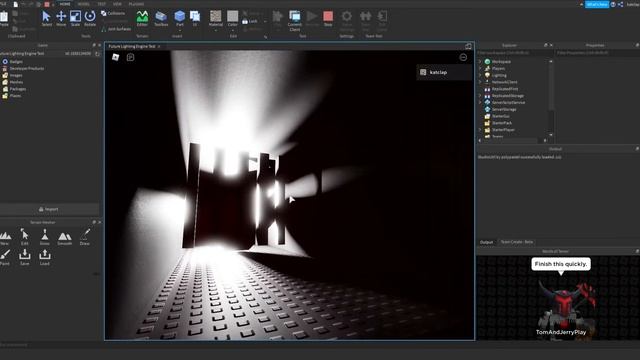This screenshot has height=360, width=640.
Task: Expand the NetworkClient node
Action: click(x=480, y=82)
